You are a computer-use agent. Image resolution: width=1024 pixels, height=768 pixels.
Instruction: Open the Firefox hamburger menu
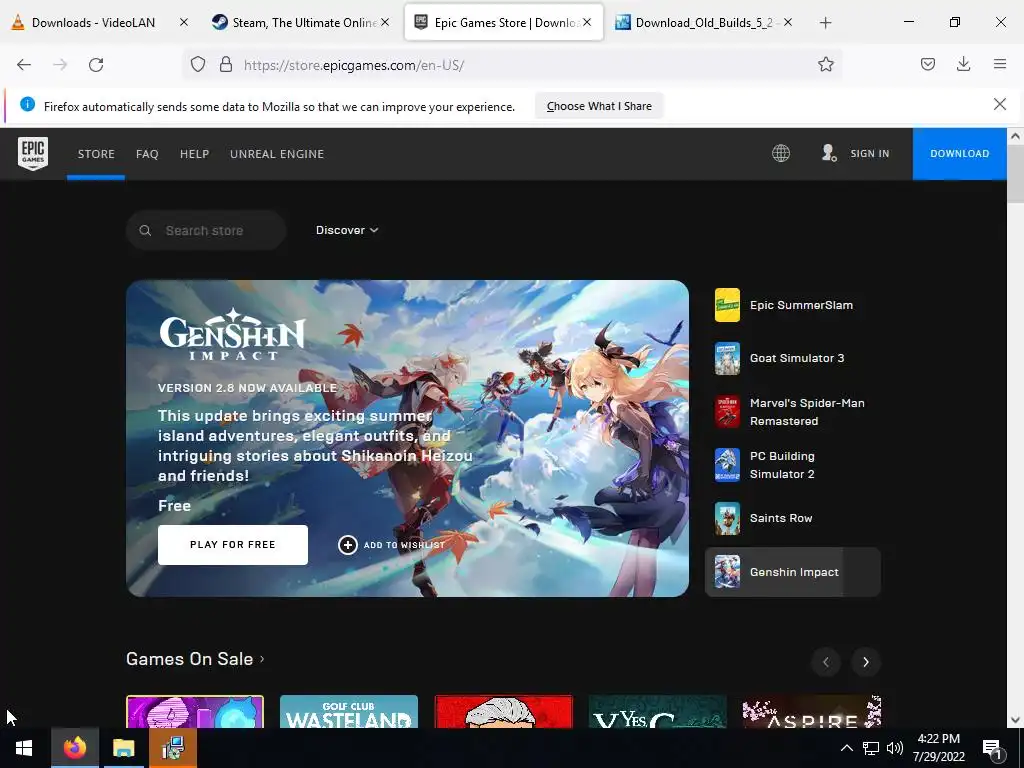click(x=1000, y=64)
